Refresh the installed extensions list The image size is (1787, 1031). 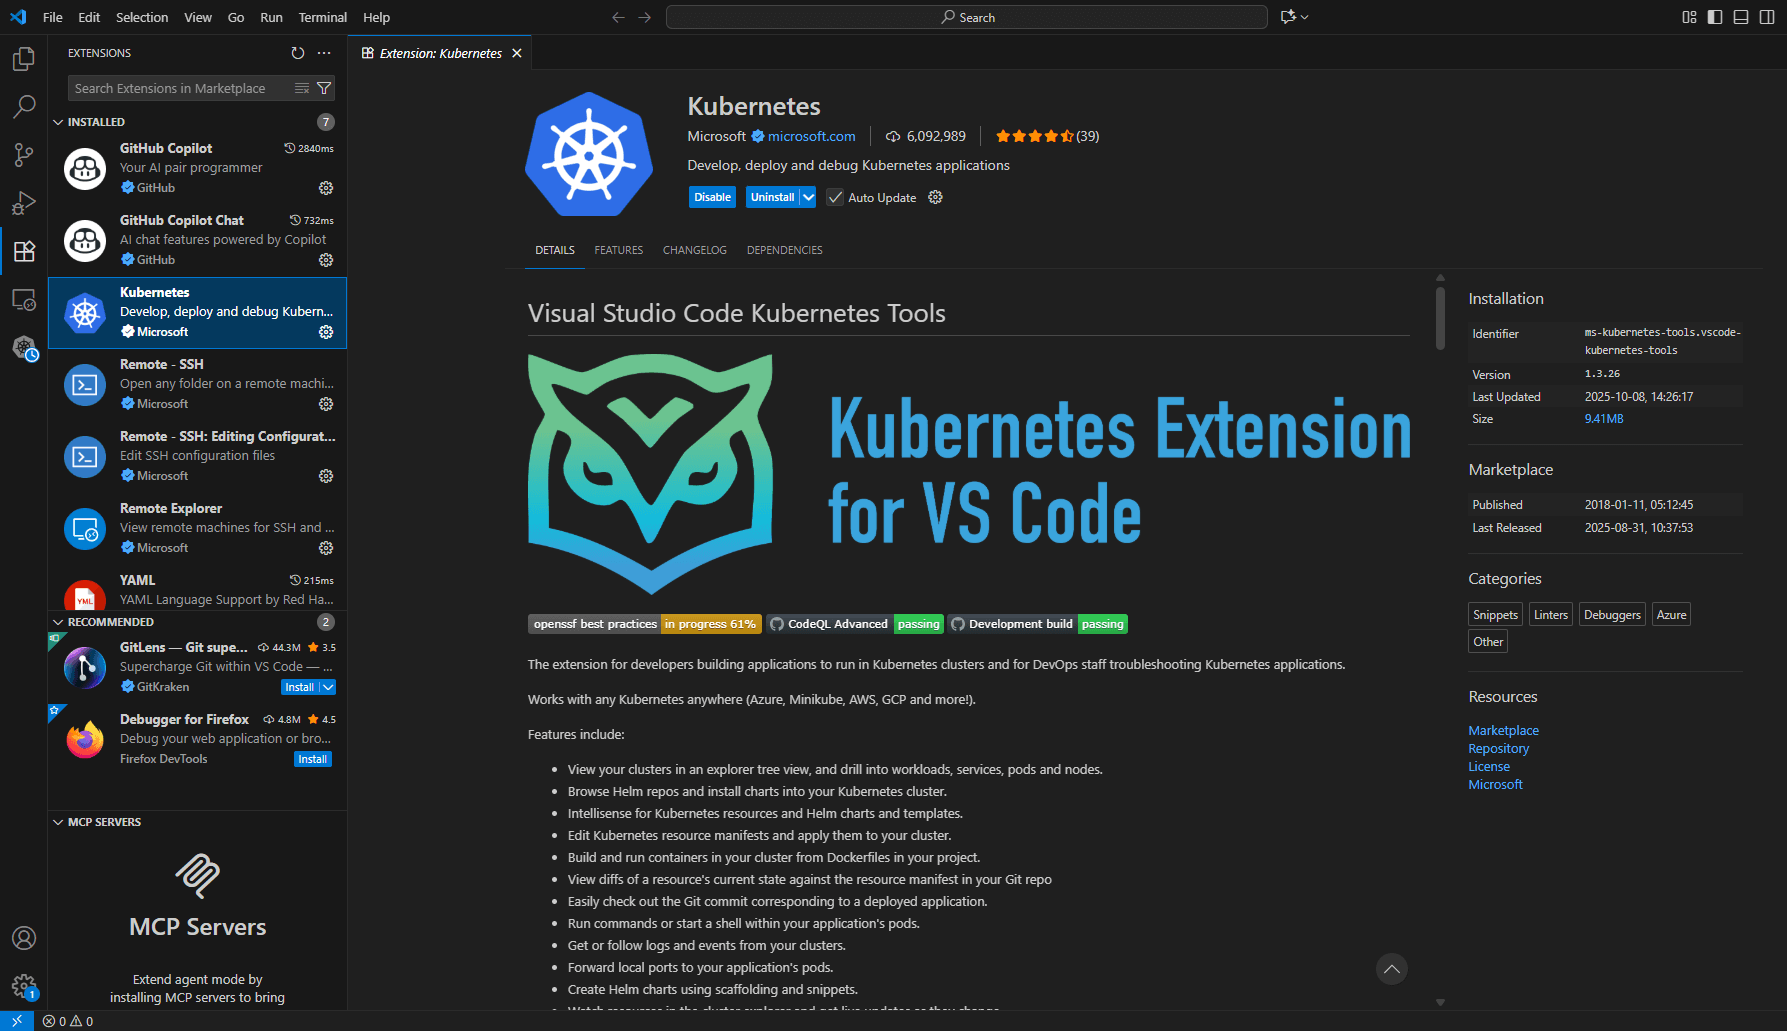click(x=297, y=53)
